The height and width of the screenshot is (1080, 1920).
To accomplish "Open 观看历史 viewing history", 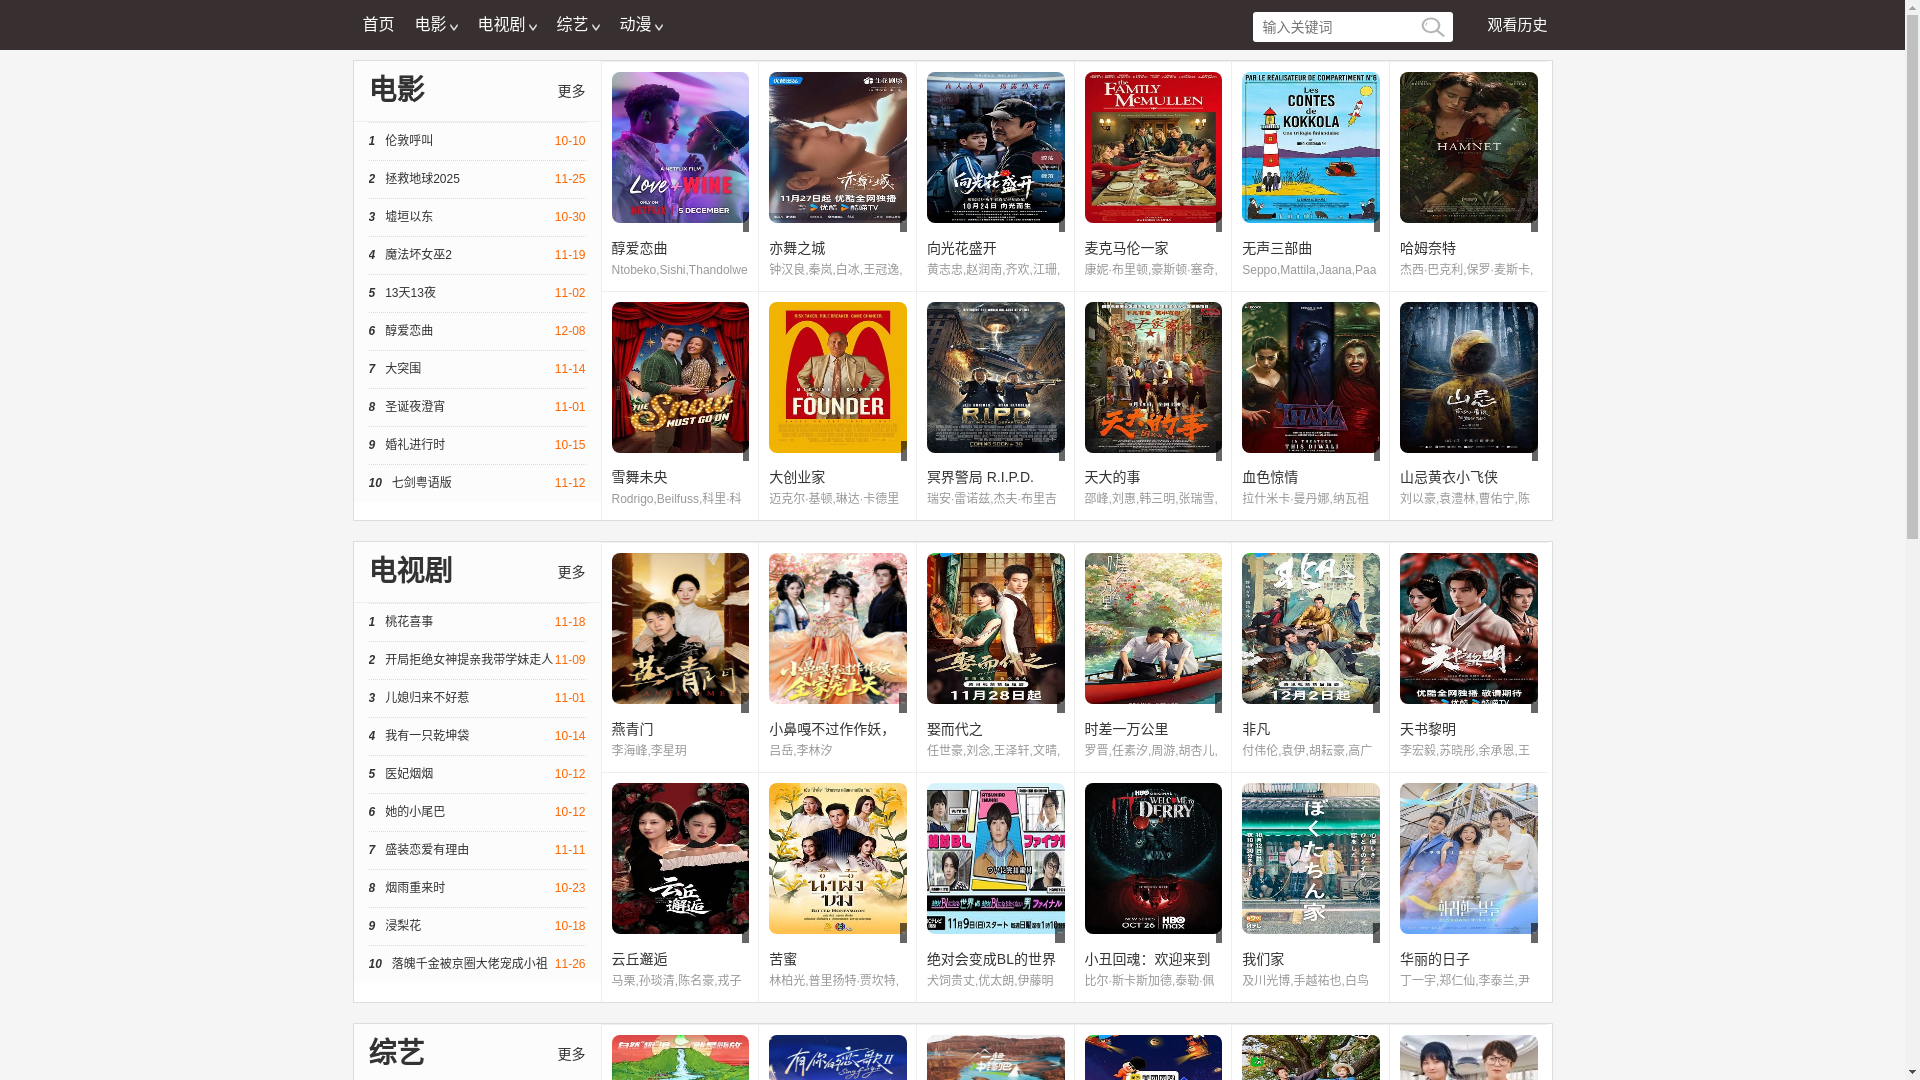I will [x=1516, y=25].
